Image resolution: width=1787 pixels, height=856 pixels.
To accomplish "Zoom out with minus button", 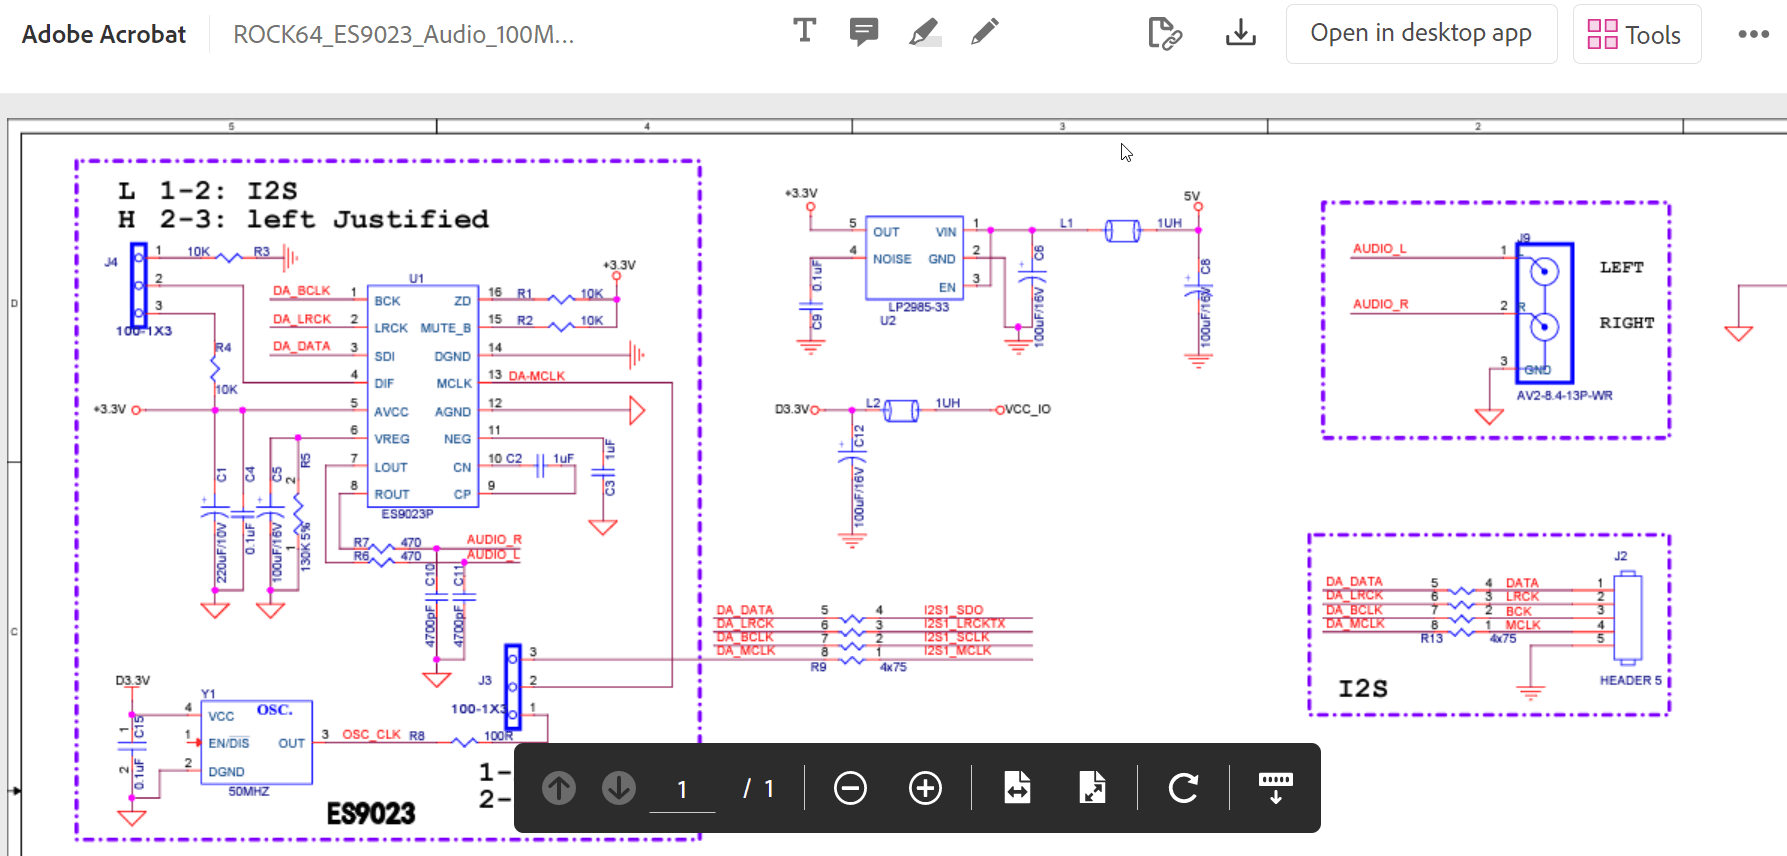I will tap(850, 788).
